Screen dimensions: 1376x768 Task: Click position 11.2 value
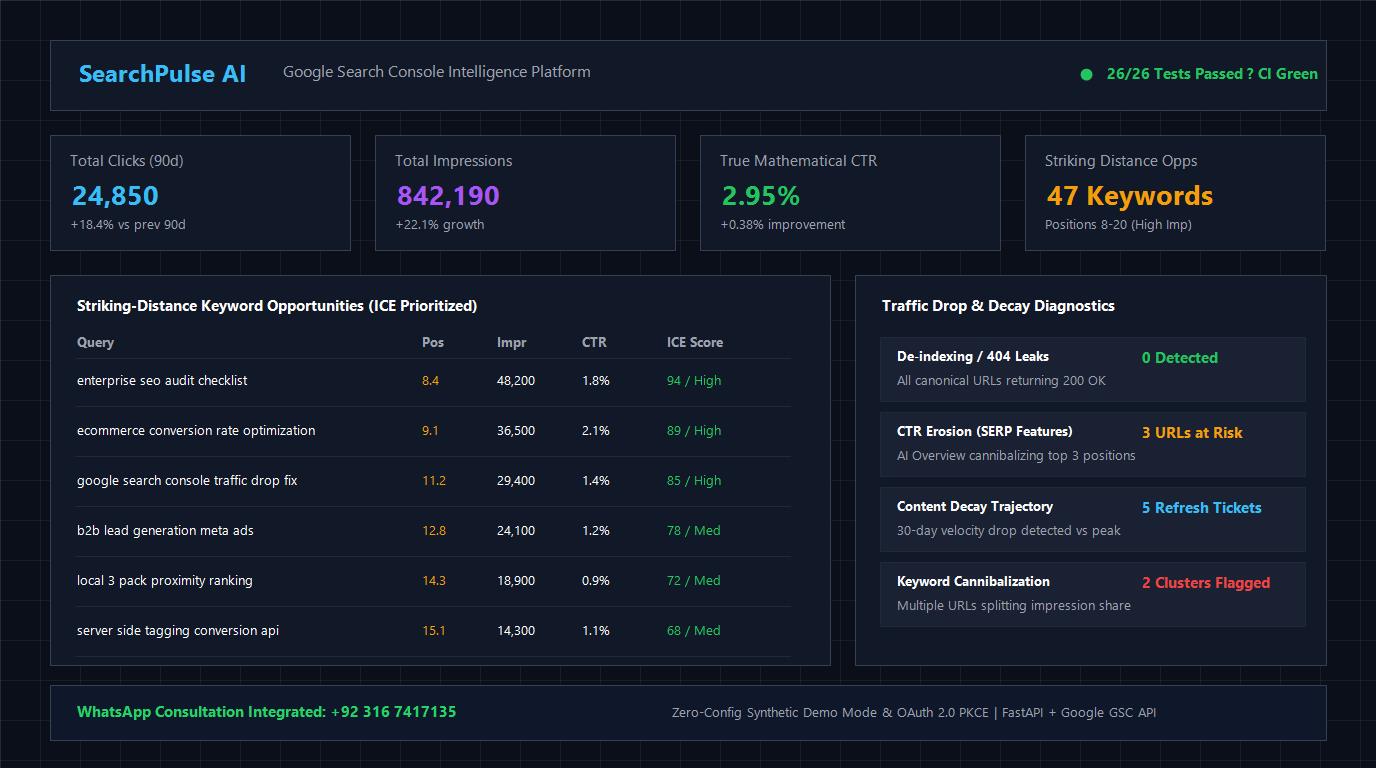click(x=434, y=481)
